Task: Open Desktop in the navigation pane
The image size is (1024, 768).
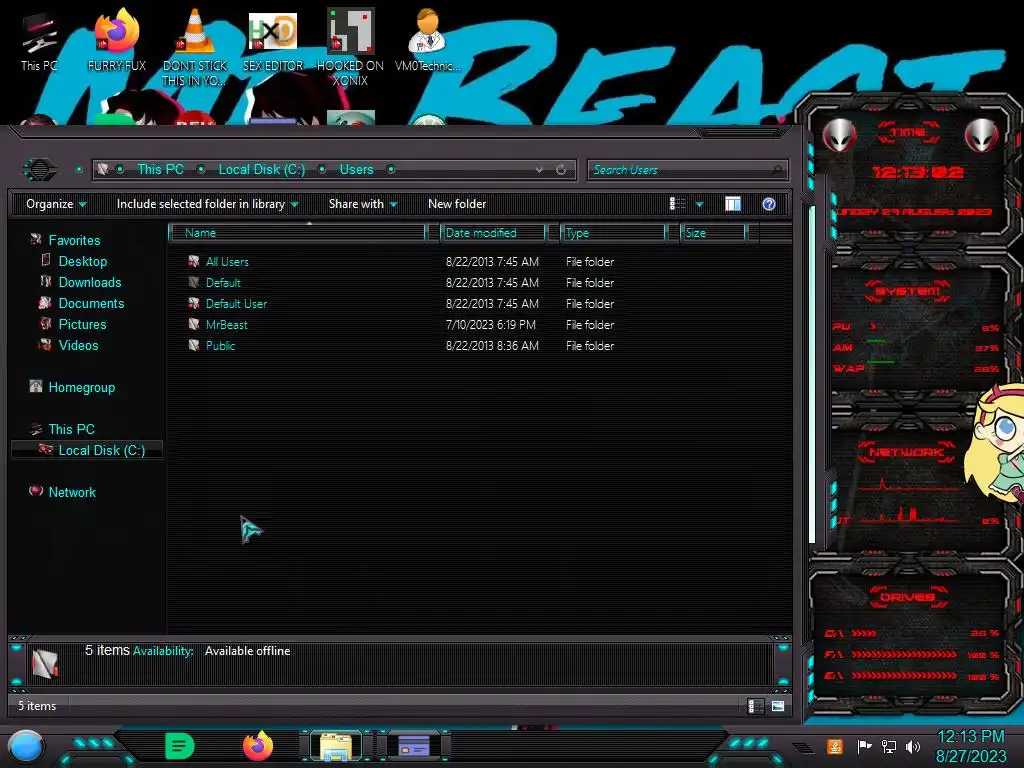Action: pos(83,261)
